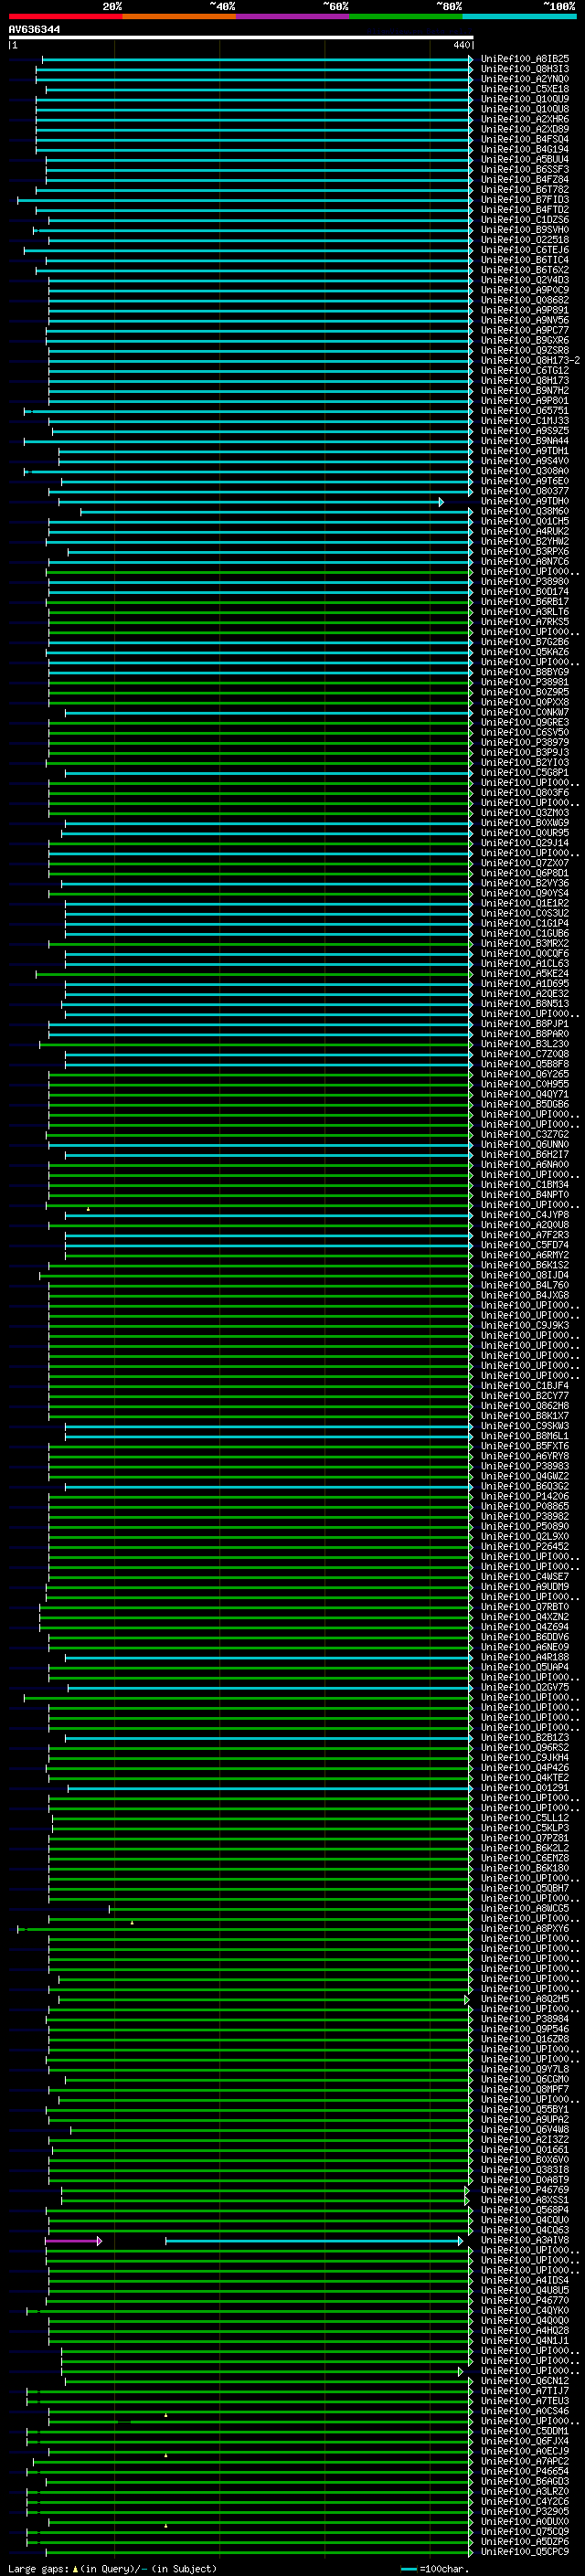Select hit label UniRef100_C4JYP8
This screenshot has width=585, height=2576.
coord(524,1215)
